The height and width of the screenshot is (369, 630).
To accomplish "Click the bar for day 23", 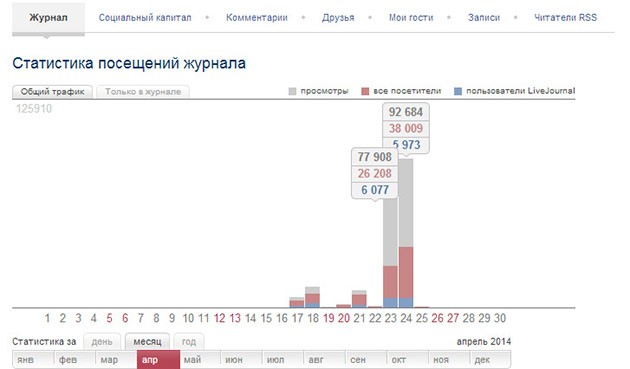I will pos(390,253).
